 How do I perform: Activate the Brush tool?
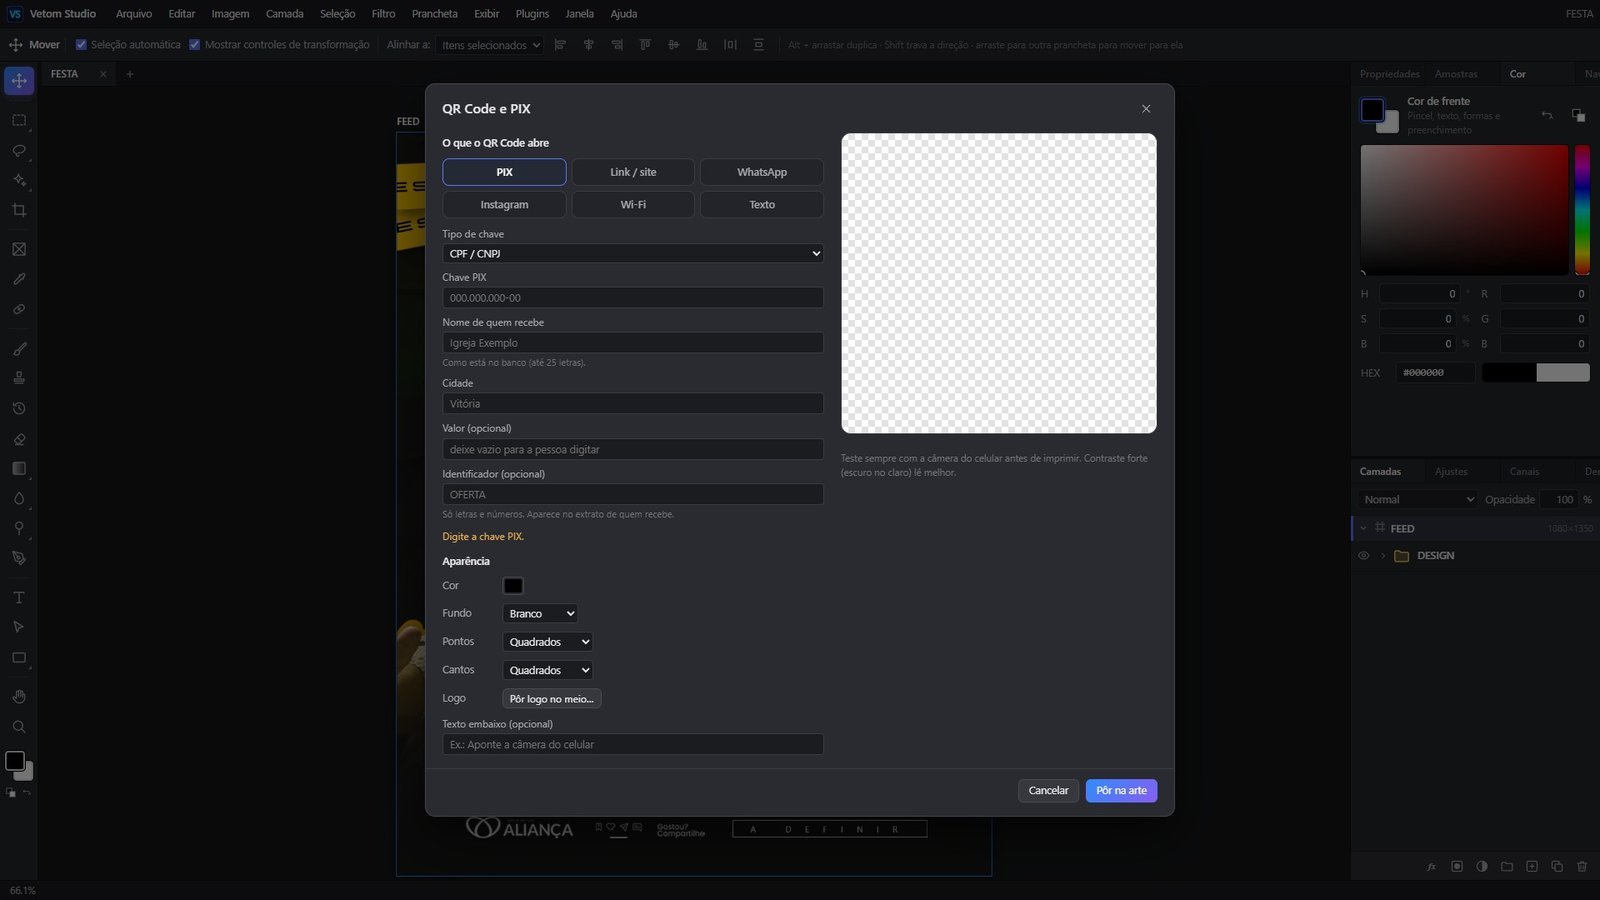(19, 349)
